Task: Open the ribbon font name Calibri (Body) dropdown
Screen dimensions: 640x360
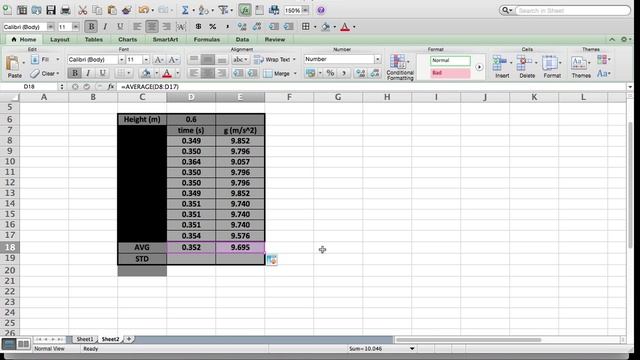Action: click(x=121, y=60)
